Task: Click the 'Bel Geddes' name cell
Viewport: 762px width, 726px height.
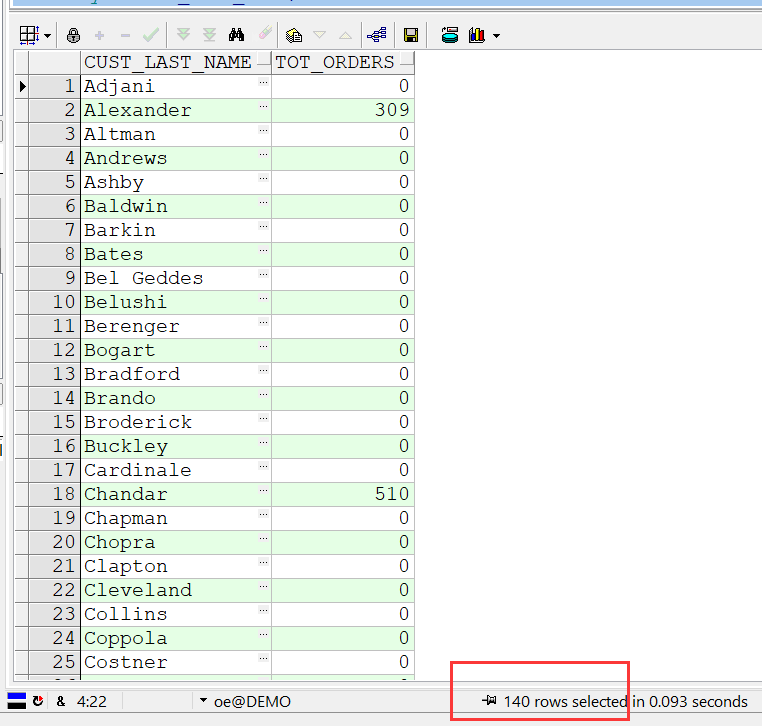Action: (x=176, y=278)
